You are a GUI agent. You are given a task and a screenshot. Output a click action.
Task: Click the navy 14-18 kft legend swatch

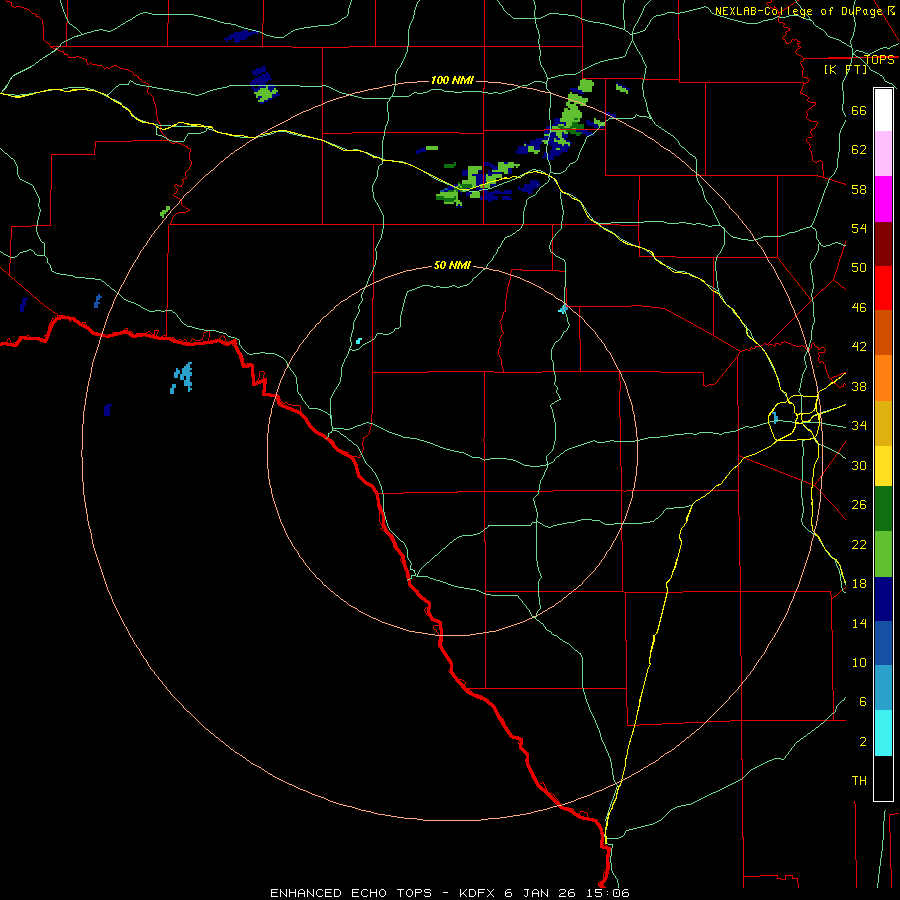point(883,599)
